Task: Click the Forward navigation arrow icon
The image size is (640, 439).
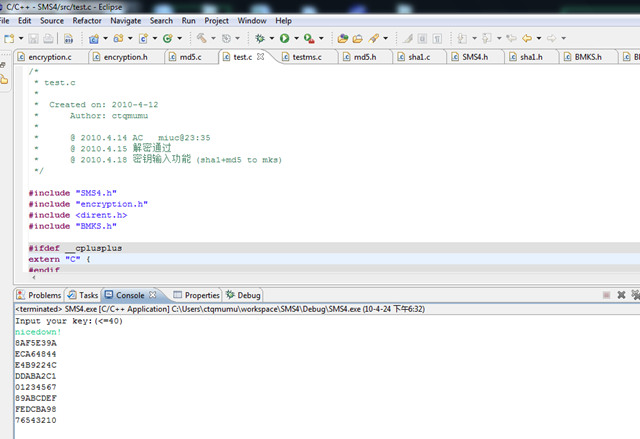Action: pyautogui.click(x=551, y=38)
